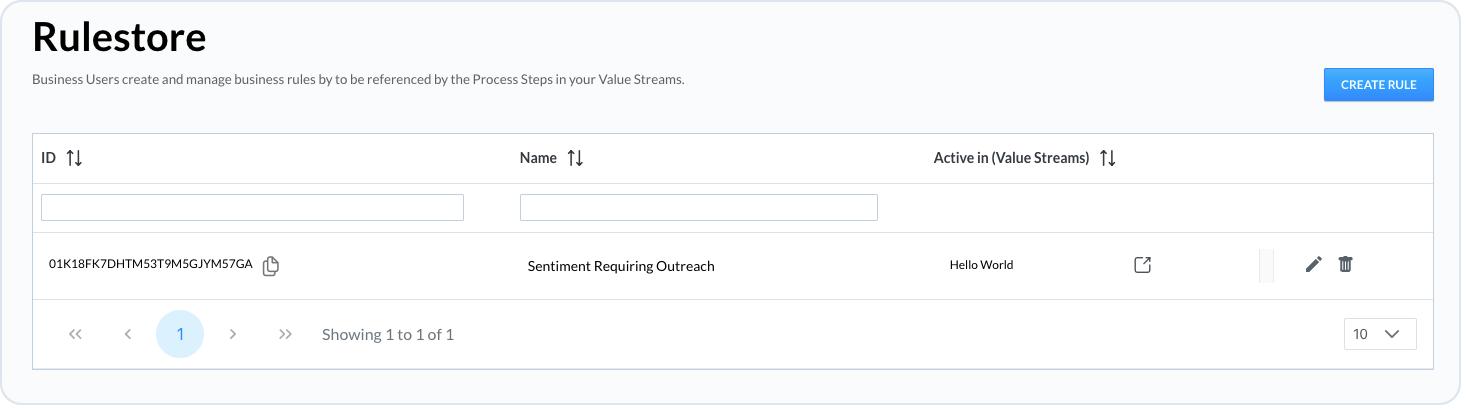Edit the Sentiment Requiring Outreach rule

pos(1314,264)
